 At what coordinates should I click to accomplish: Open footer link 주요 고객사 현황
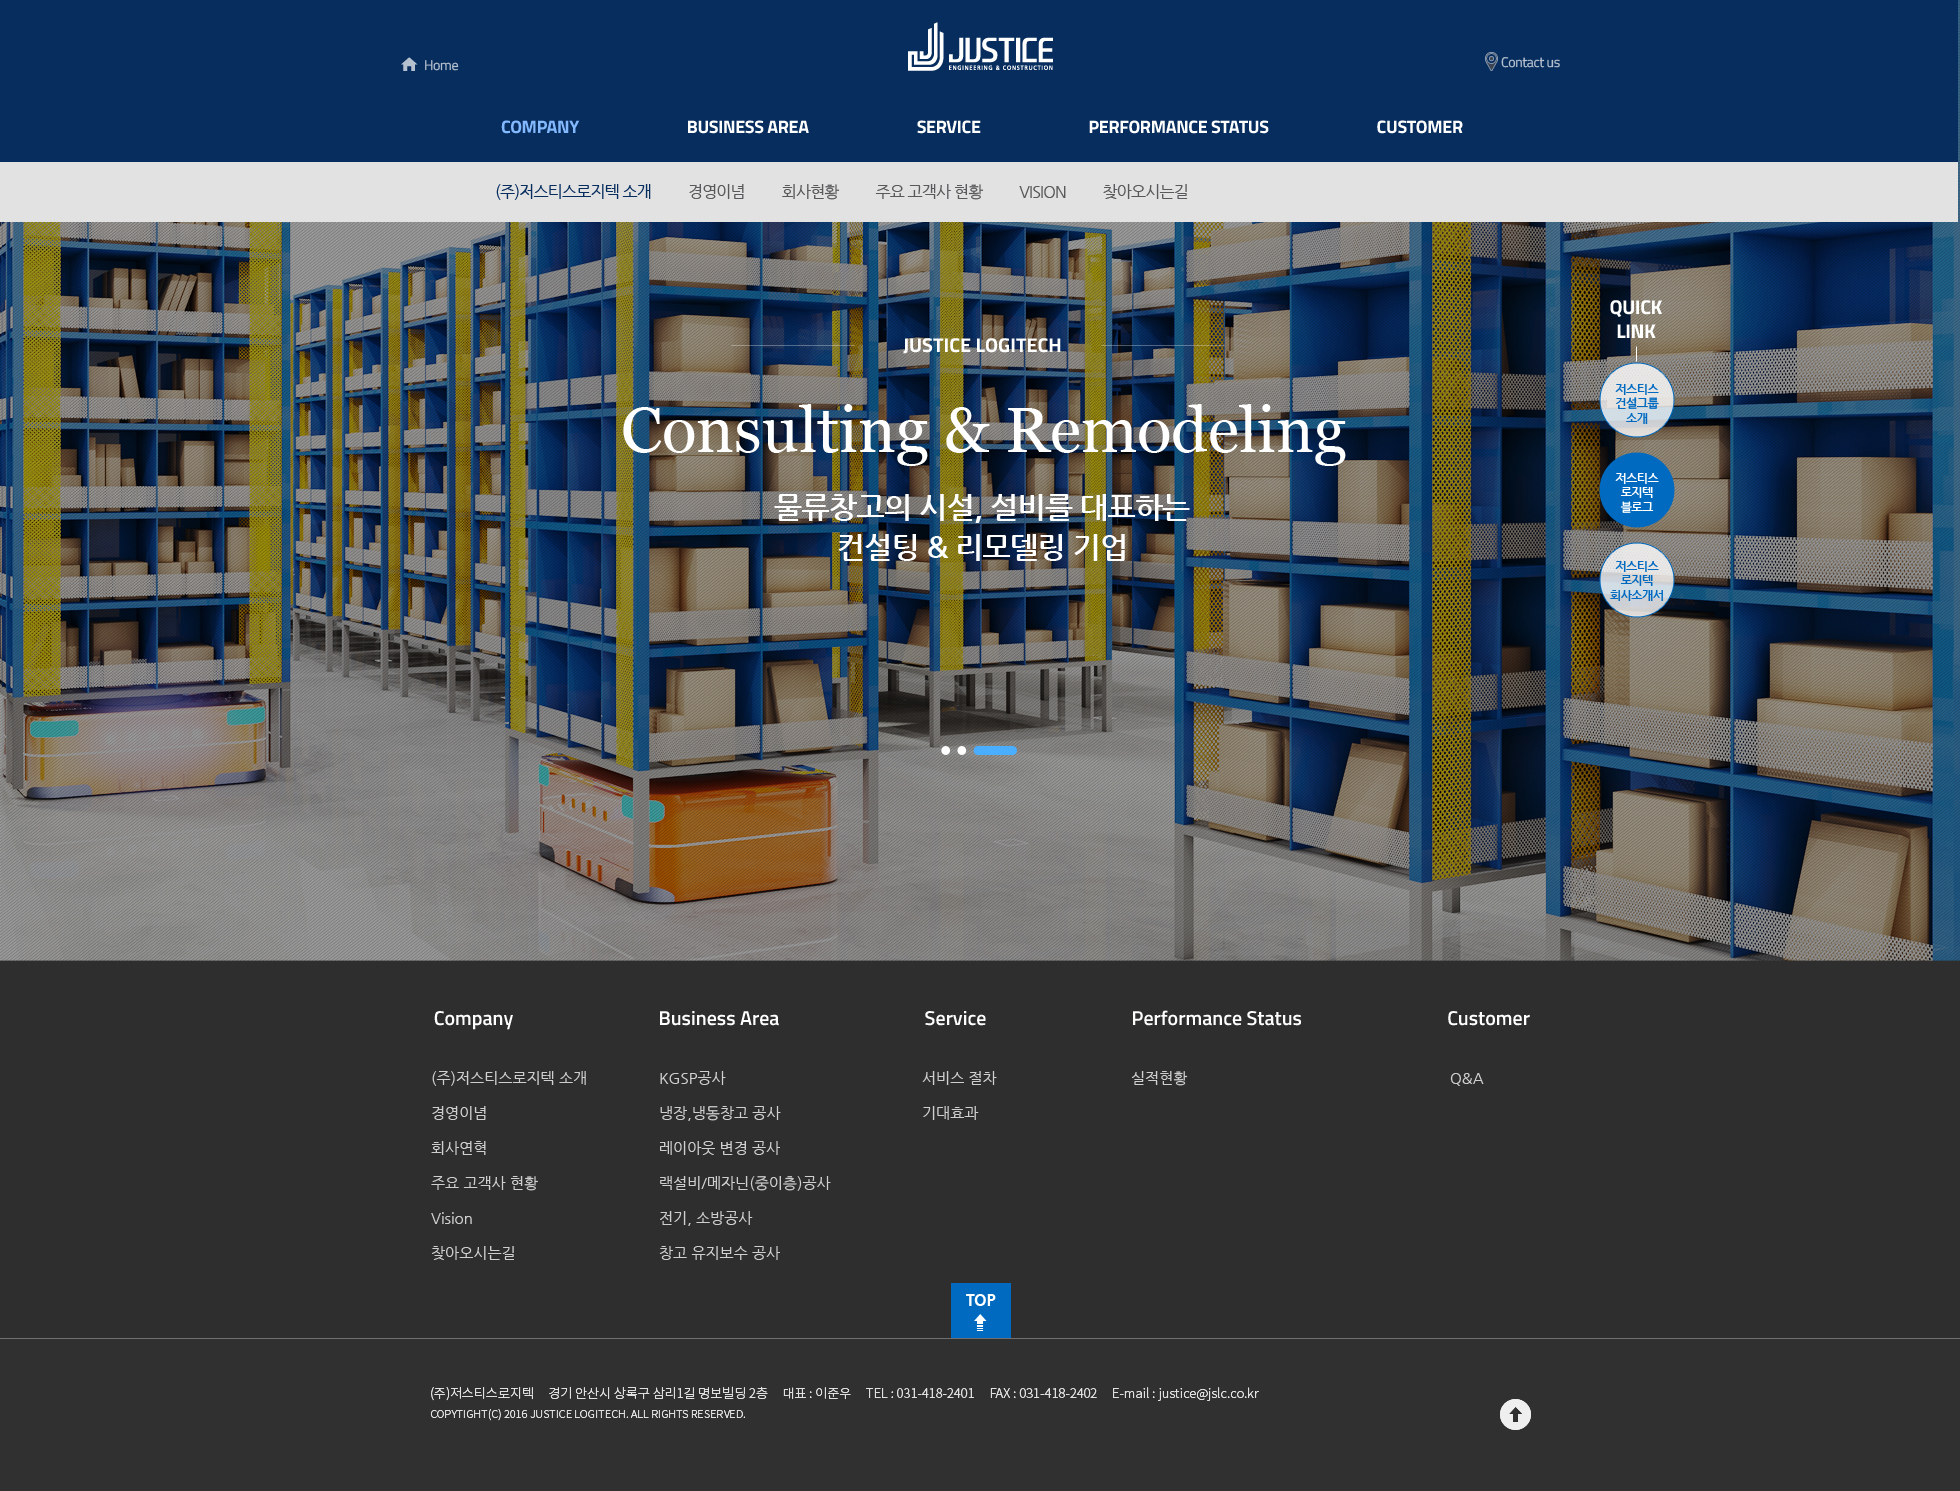click(484, 1183)
